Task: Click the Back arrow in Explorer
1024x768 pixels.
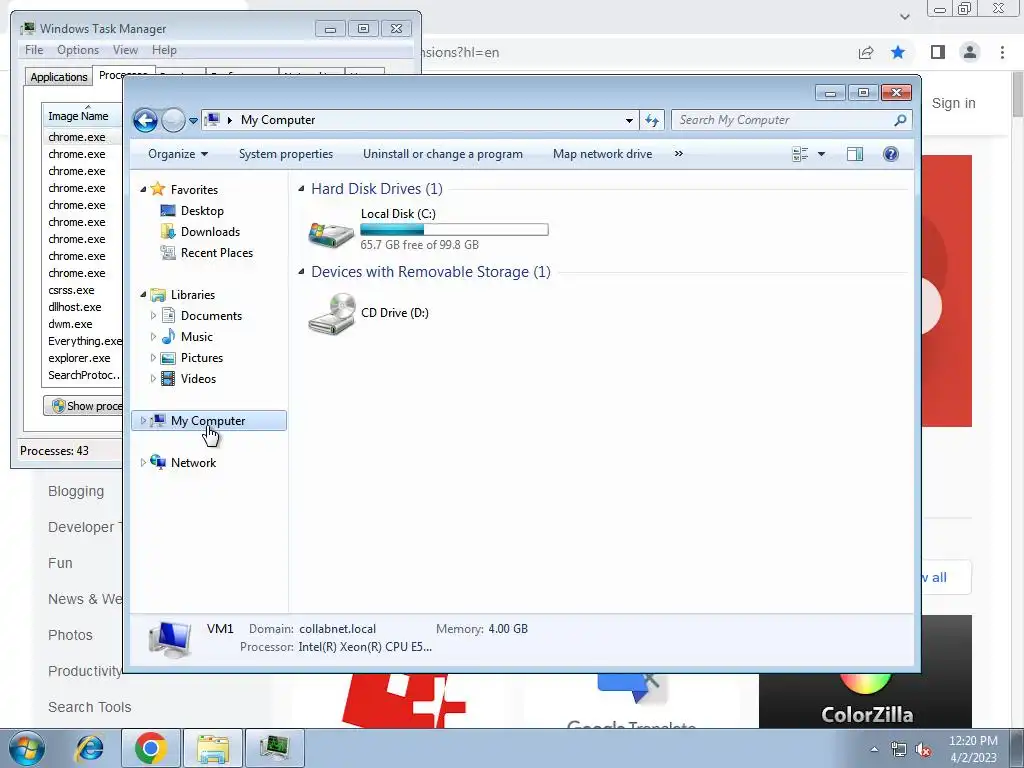Action: tap(145, 120)
